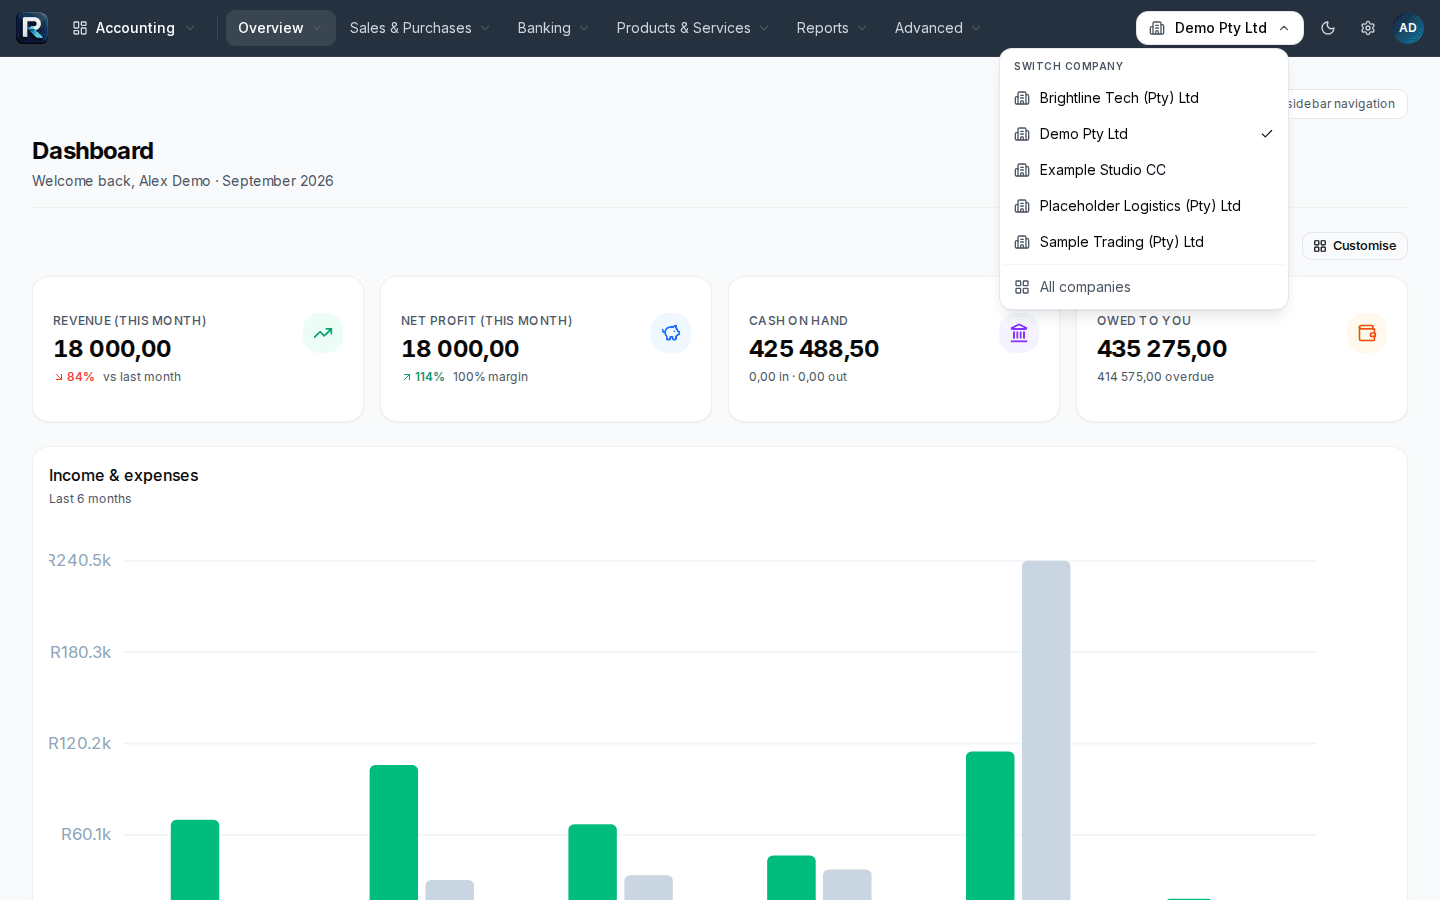Click the Revenue (This Month) card value 18 000,00

[113, 349]
